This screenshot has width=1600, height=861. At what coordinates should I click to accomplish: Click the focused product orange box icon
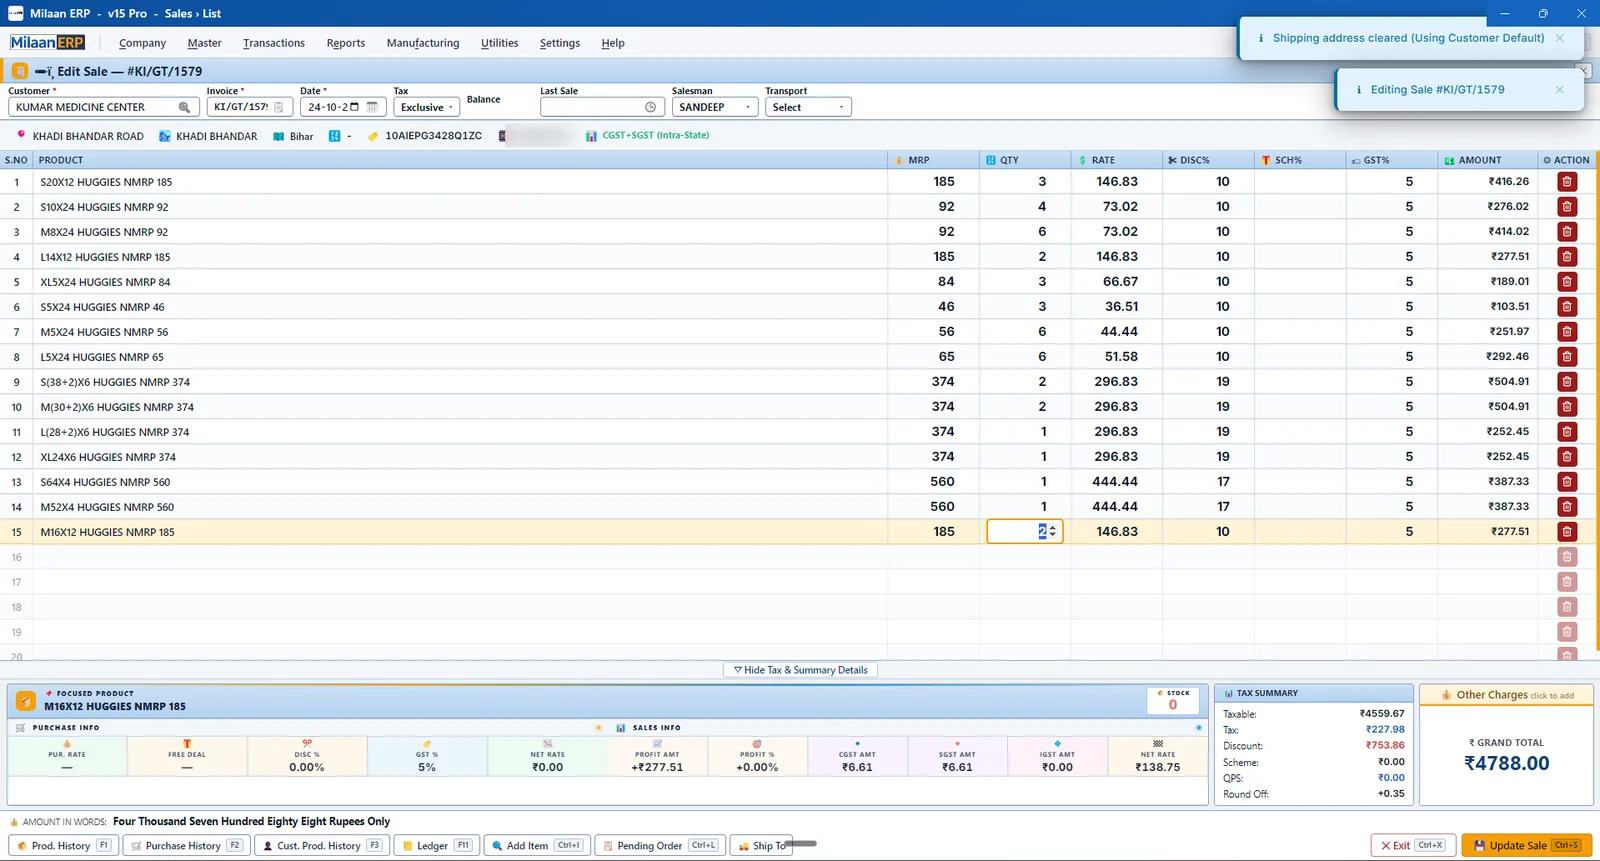tap(26, 701)
